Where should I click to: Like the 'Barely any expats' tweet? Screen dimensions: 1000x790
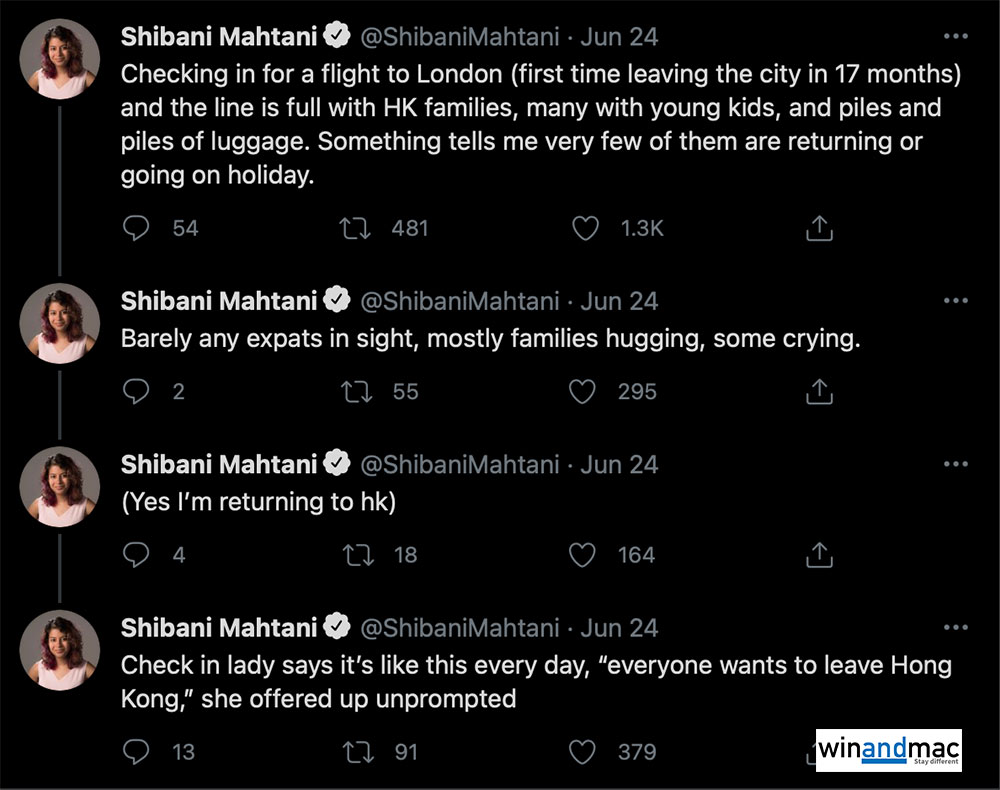point(582,392)
